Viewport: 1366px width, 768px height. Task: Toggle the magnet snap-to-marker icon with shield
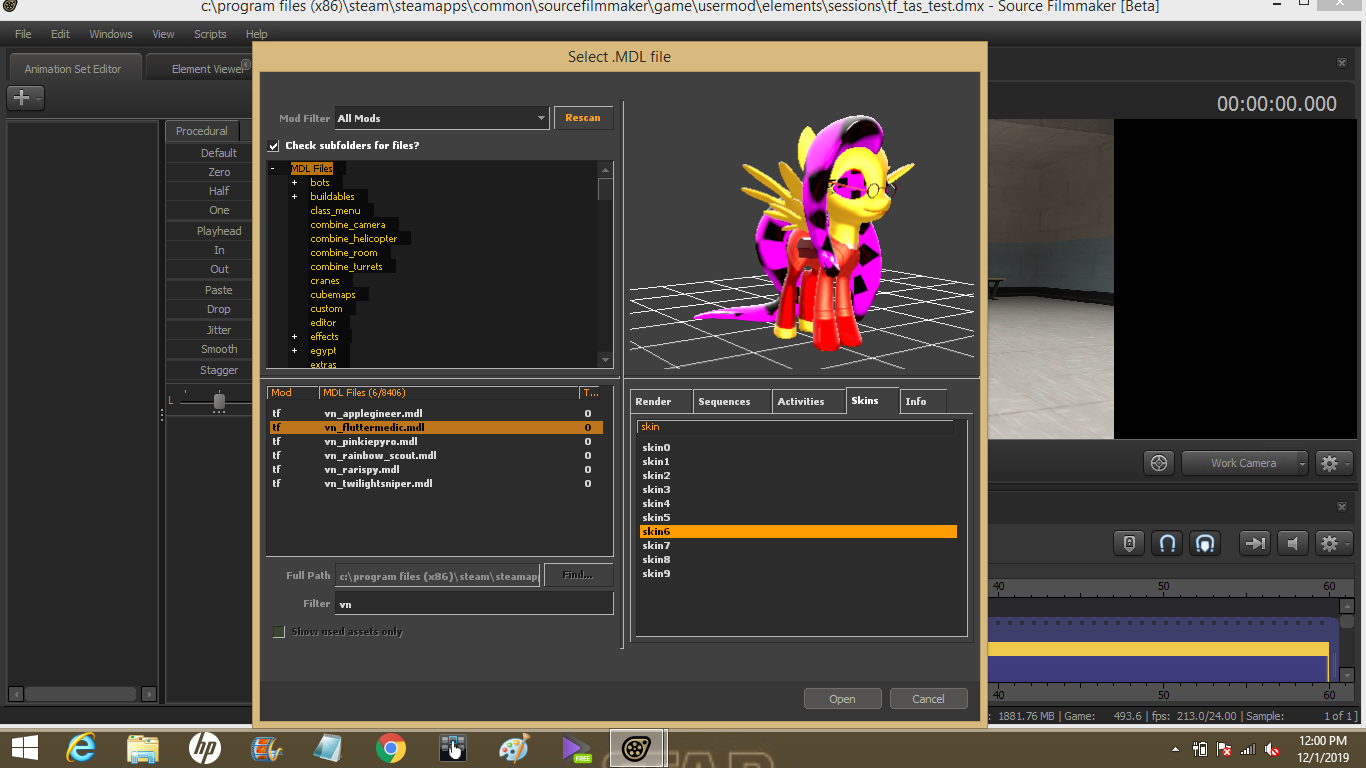(1205, 543)
